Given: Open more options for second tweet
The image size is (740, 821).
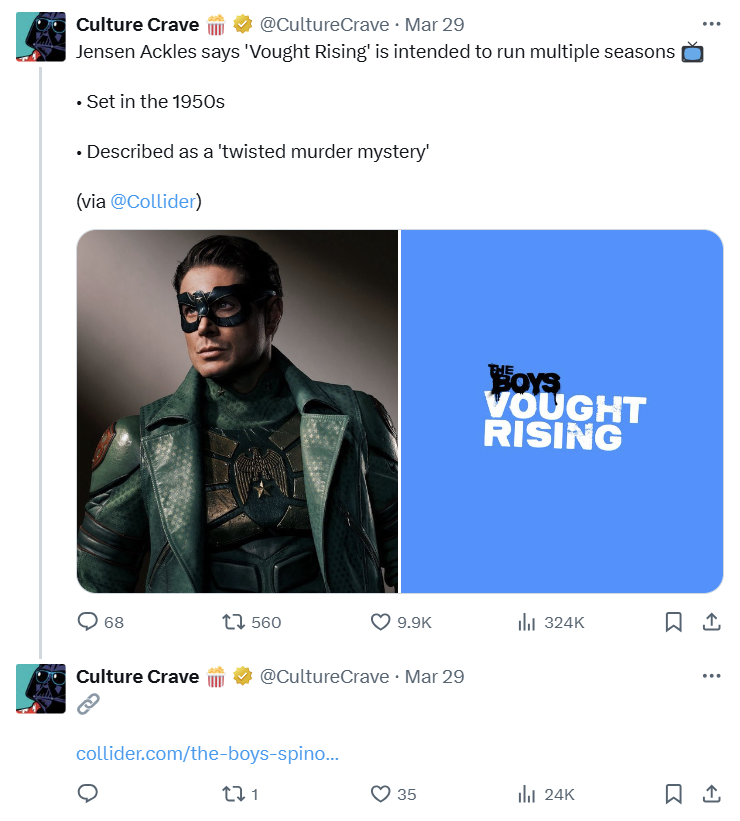Looking at the screenshot, I should coord(711,676).
